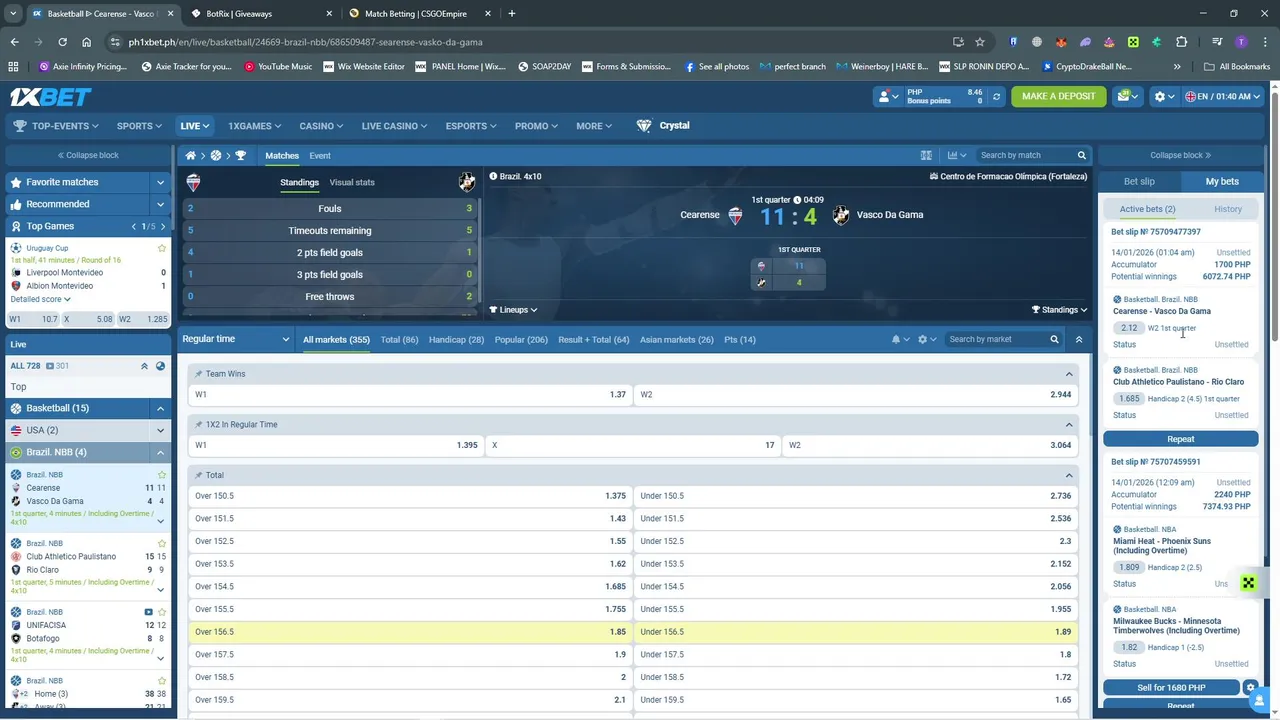The image size is (1280, 720).
Task: Collapse the left sidebar block
Action: pyautogui.click(x=88, y=156)
